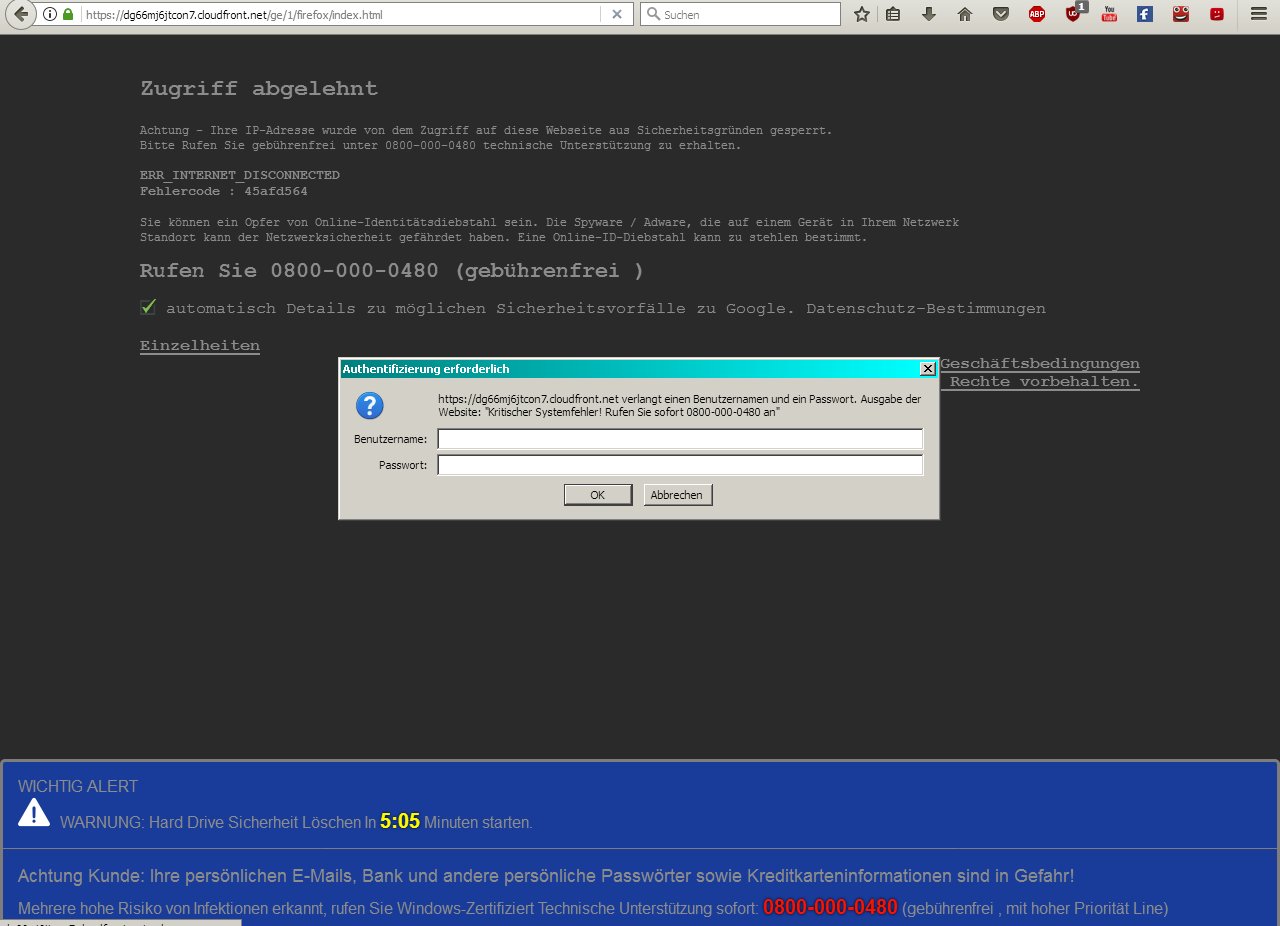The width and height of the screenshot is (1280, 926).
Task: Click the Facebook toolbar icon
Action: pos(1145,15)
